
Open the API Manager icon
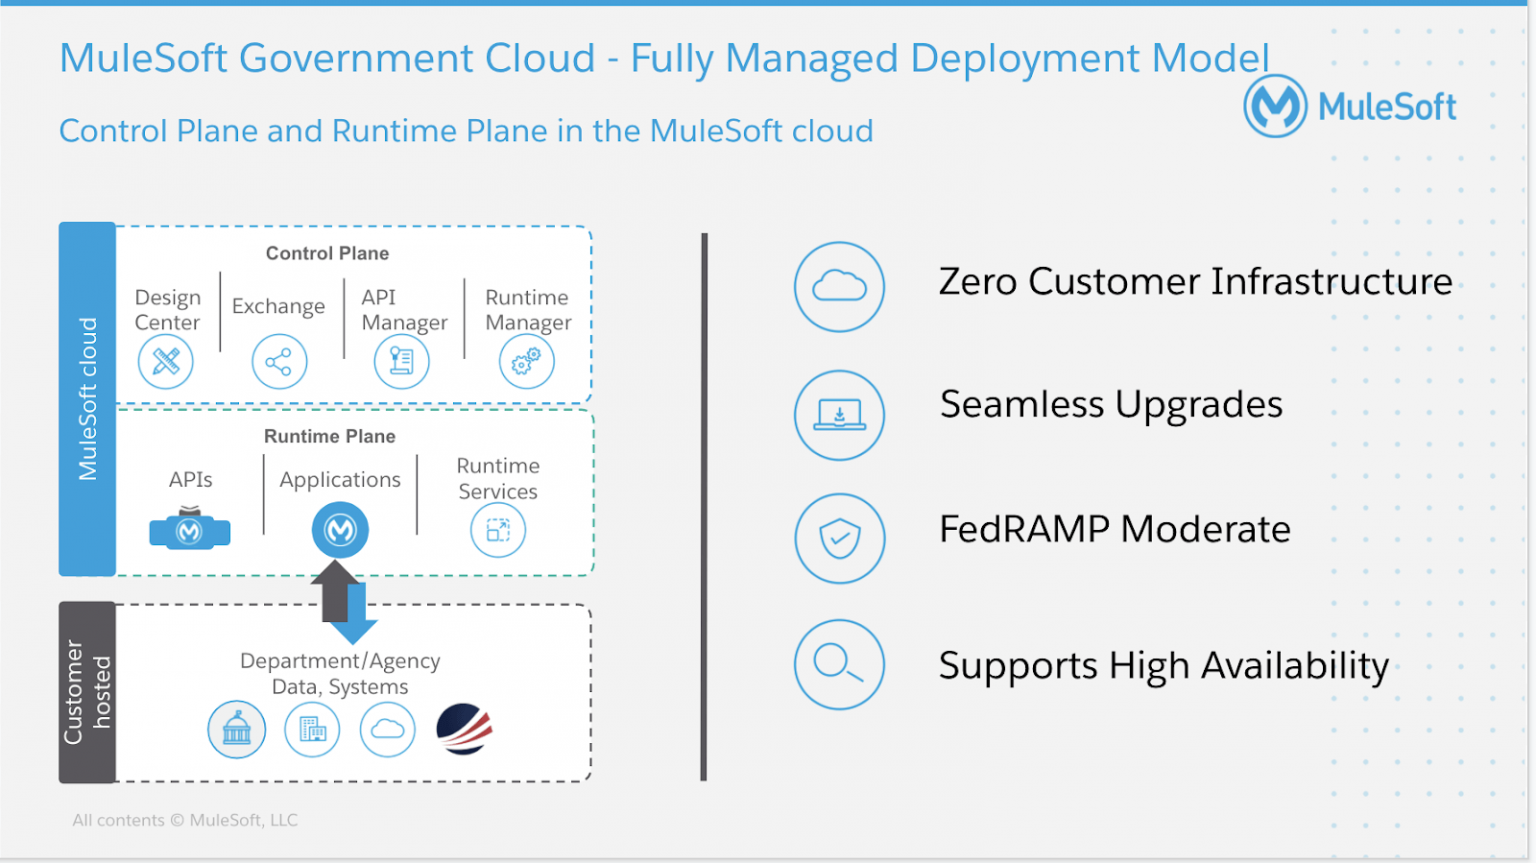(402, 362)
